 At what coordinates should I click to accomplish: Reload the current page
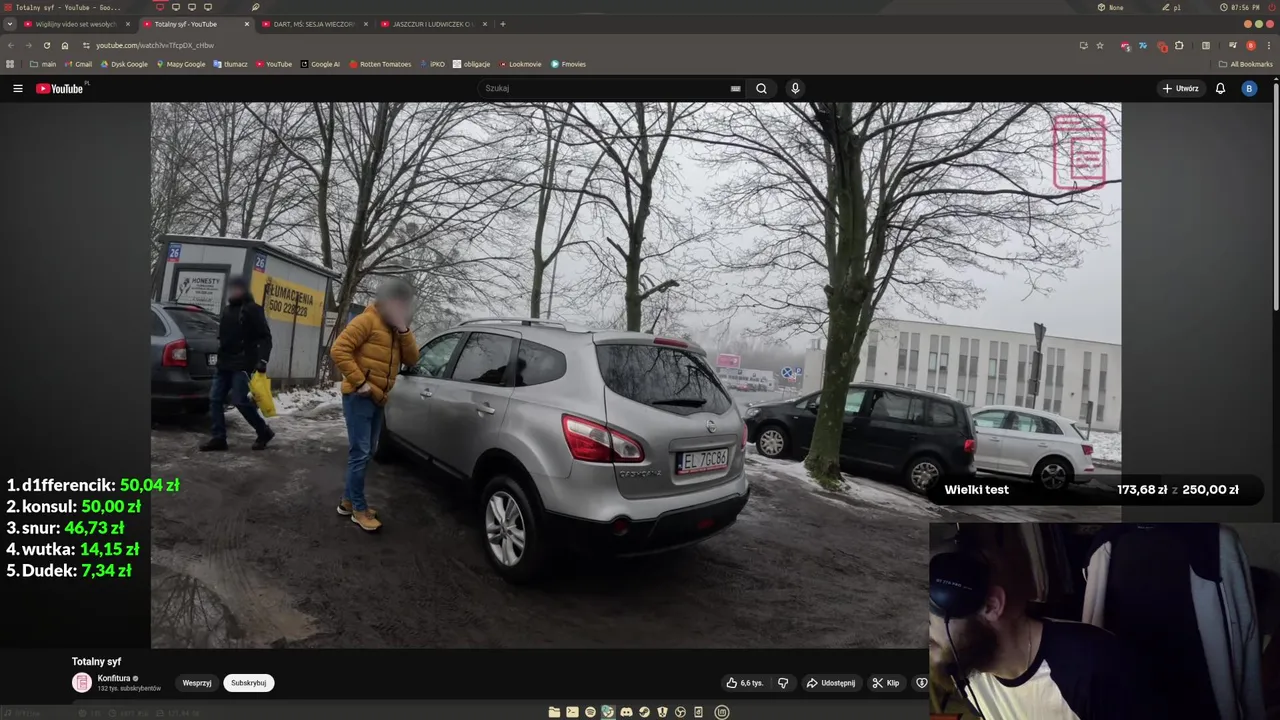point(46,45)
